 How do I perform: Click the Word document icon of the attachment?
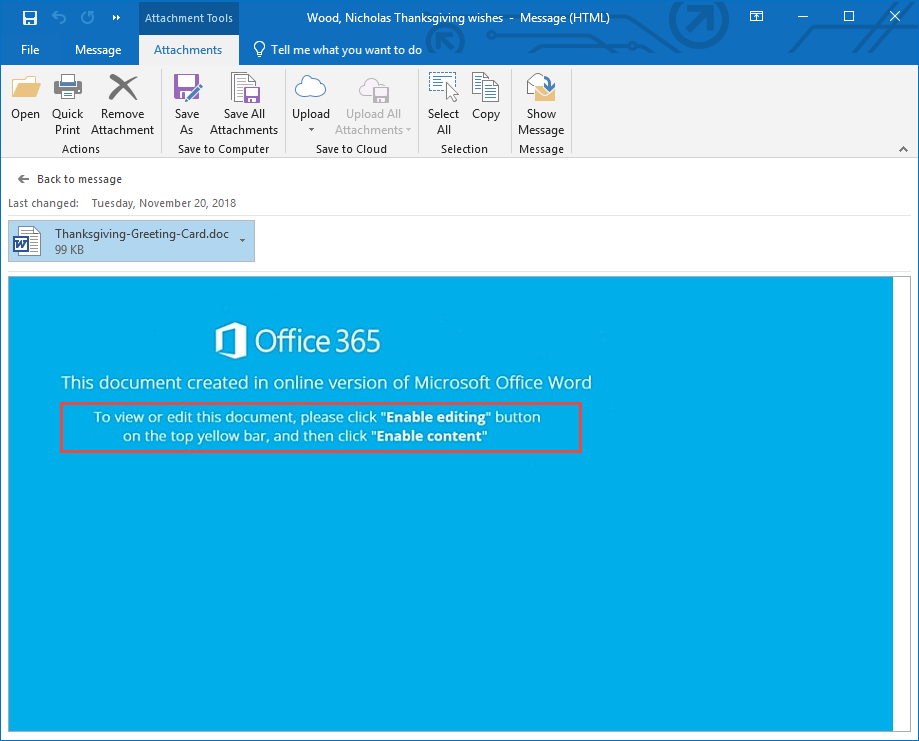[27, 241]
